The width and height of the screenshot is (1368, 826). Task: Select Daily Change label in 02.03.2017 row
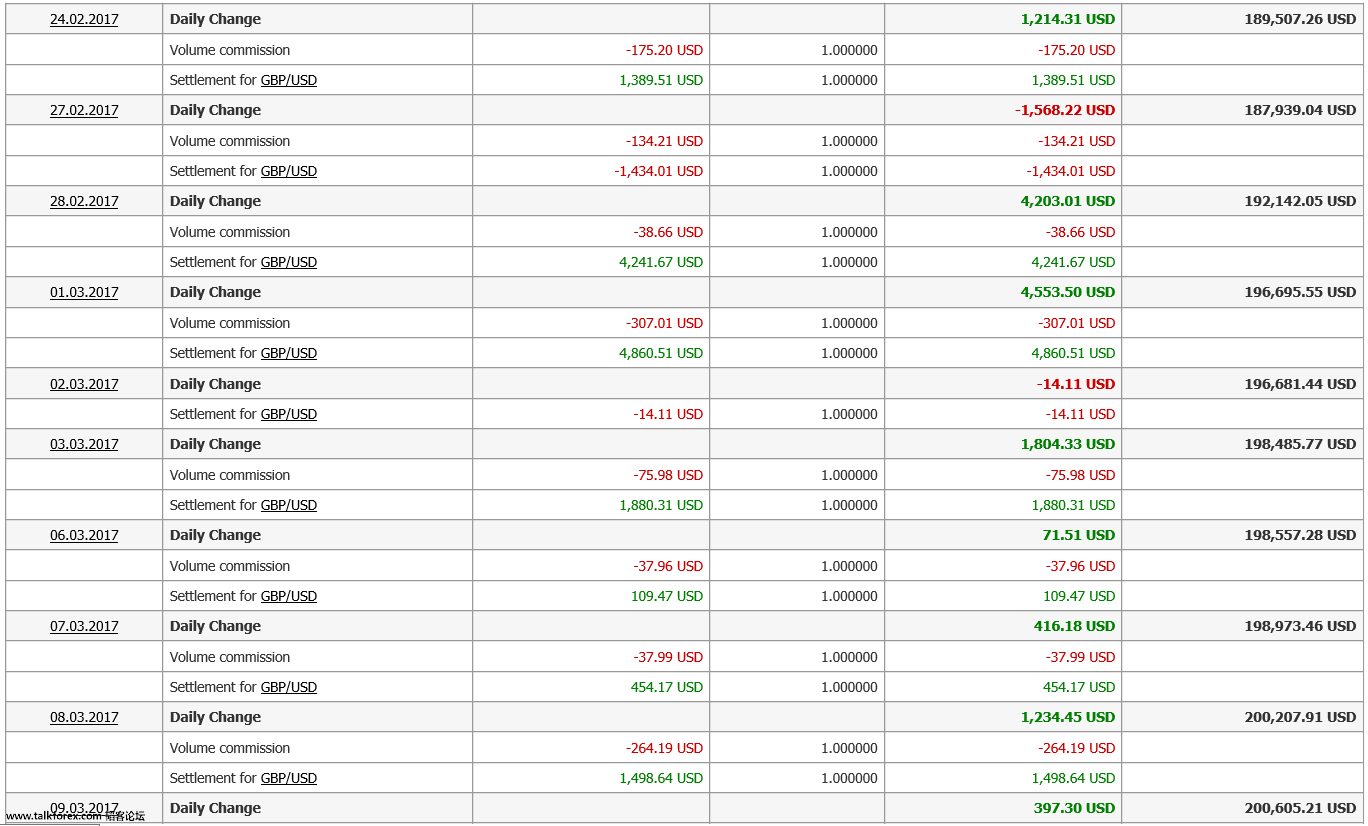point(215,384)
